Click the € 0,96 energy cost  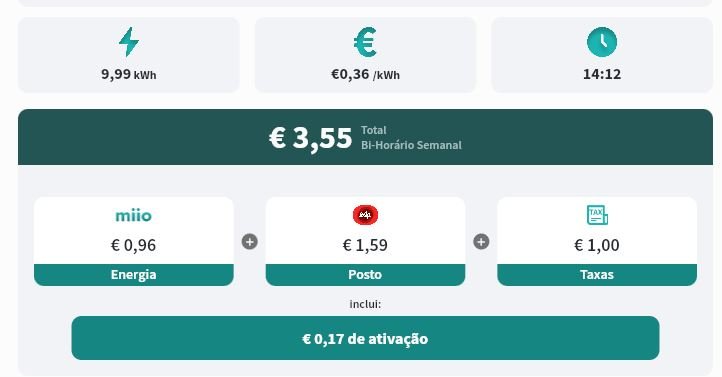click(x=134, y=245)
